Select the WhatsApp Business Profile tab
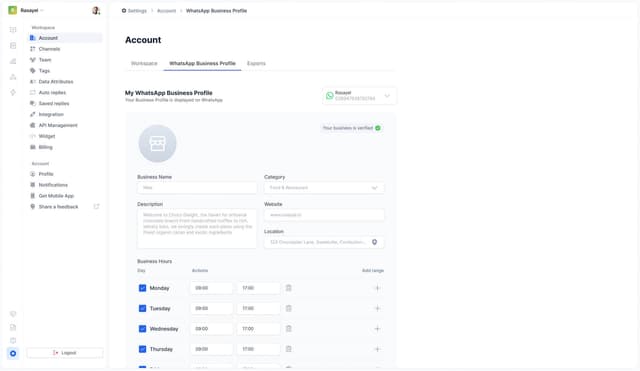 [x=202, y=63]
